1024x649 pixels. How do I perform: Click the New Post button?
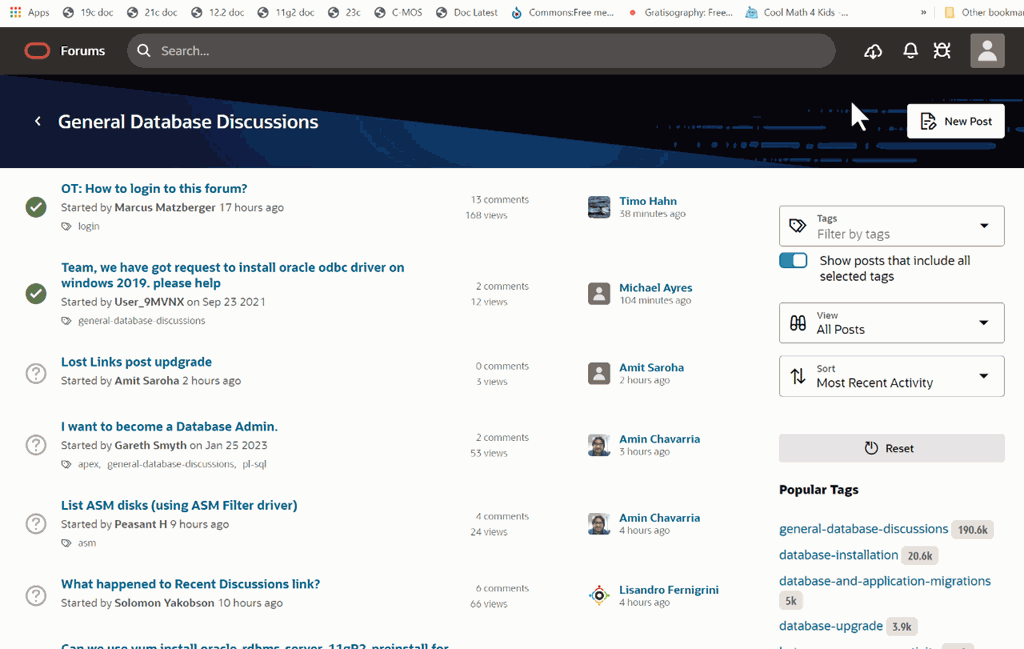pos(955,120)
